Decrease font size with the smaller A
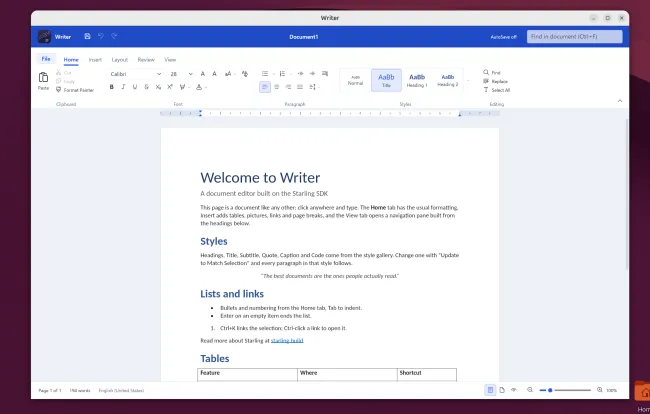The height and width of the screenshot is (414, 650). pyautogui.click(x=214, y=74)
